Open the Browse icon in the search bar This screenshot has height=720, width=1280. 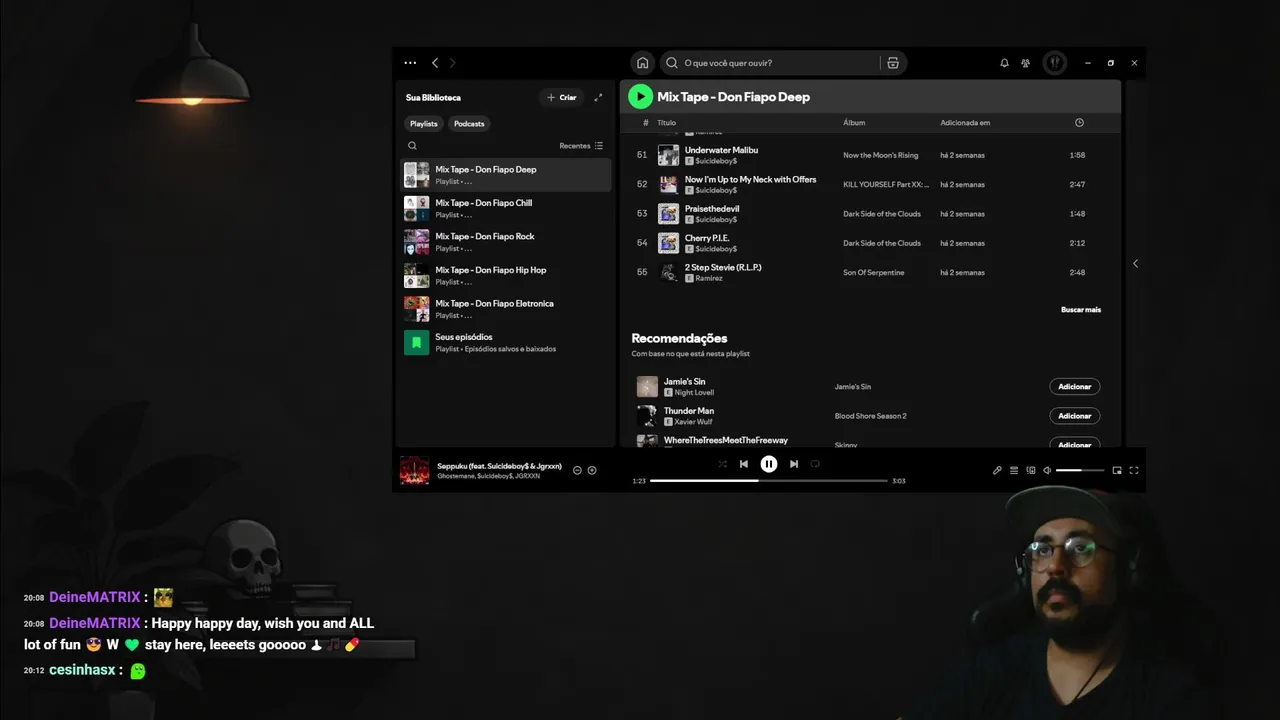893,63
